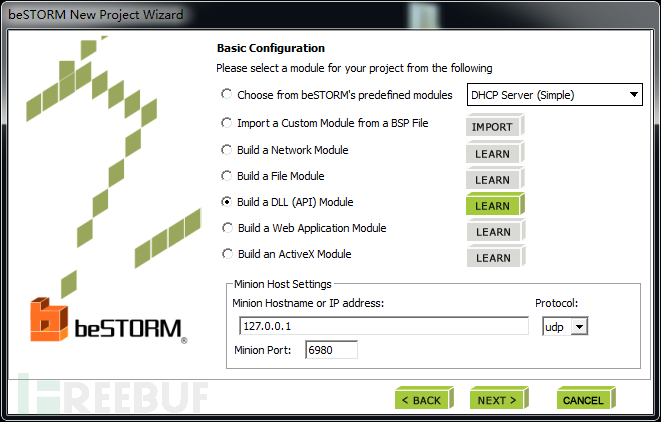Click the 'Please select a module' instruction text

(354, 68)
